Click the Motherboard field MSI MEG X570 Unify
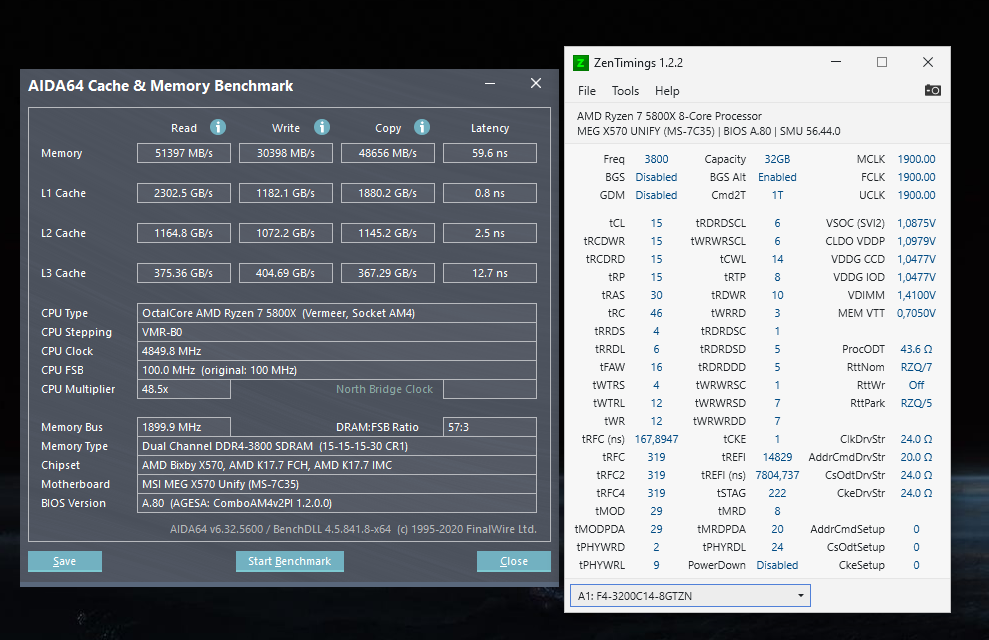This screenshot has height=640, width=989. [x=337, y=484]
